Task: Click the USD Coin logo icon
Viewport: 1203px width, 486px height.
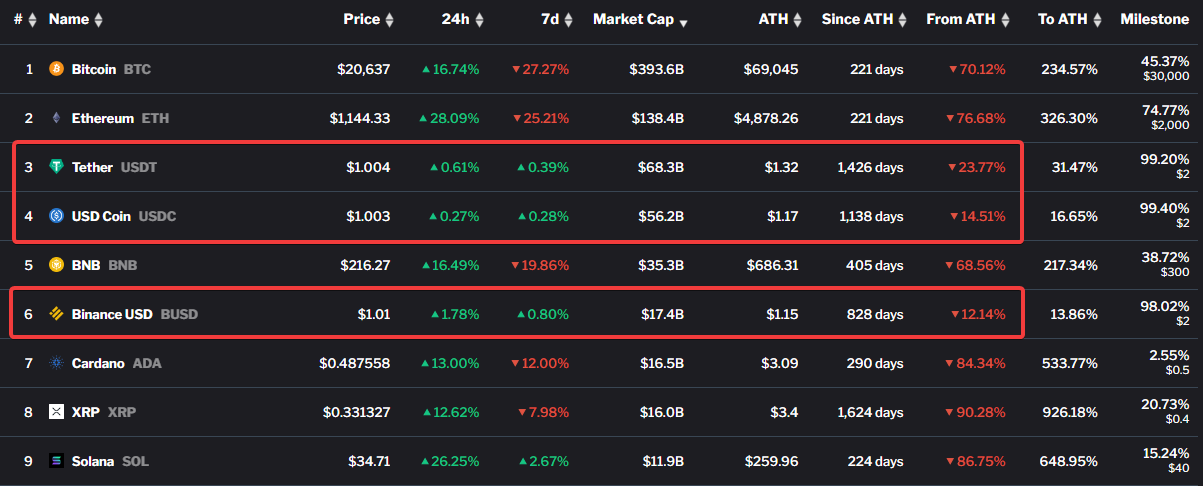Action: (56, 216)
